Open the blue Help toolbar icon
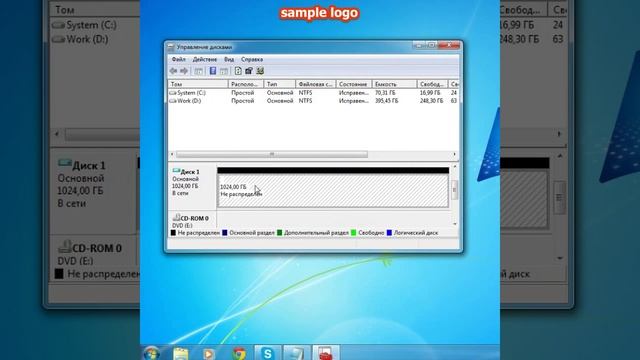This screenshot has width=640, height=360. click(x=213, y=71)
